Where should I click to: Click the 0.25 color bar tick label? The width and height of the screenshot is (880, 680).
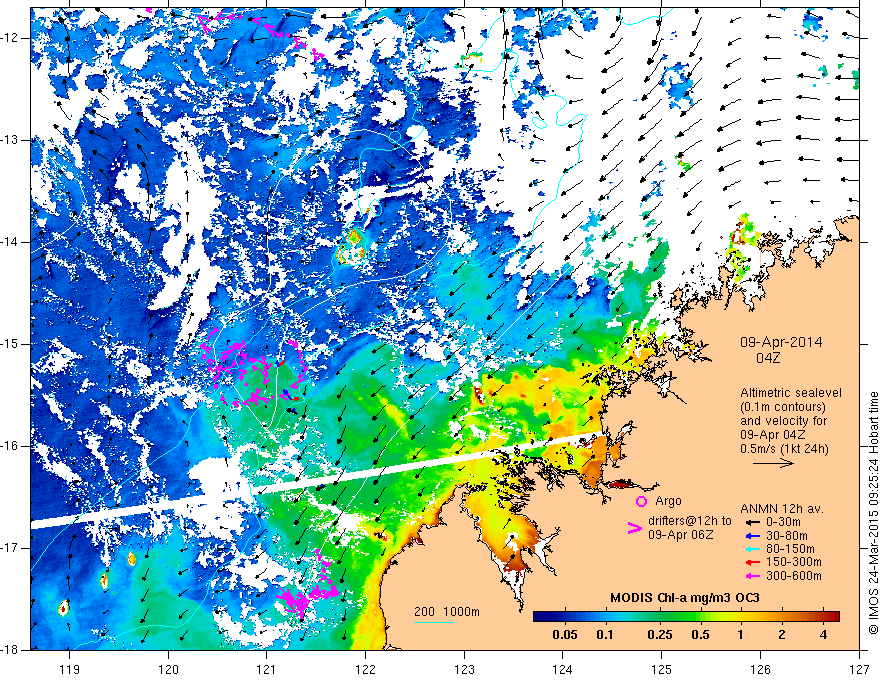tap(659, 635)
